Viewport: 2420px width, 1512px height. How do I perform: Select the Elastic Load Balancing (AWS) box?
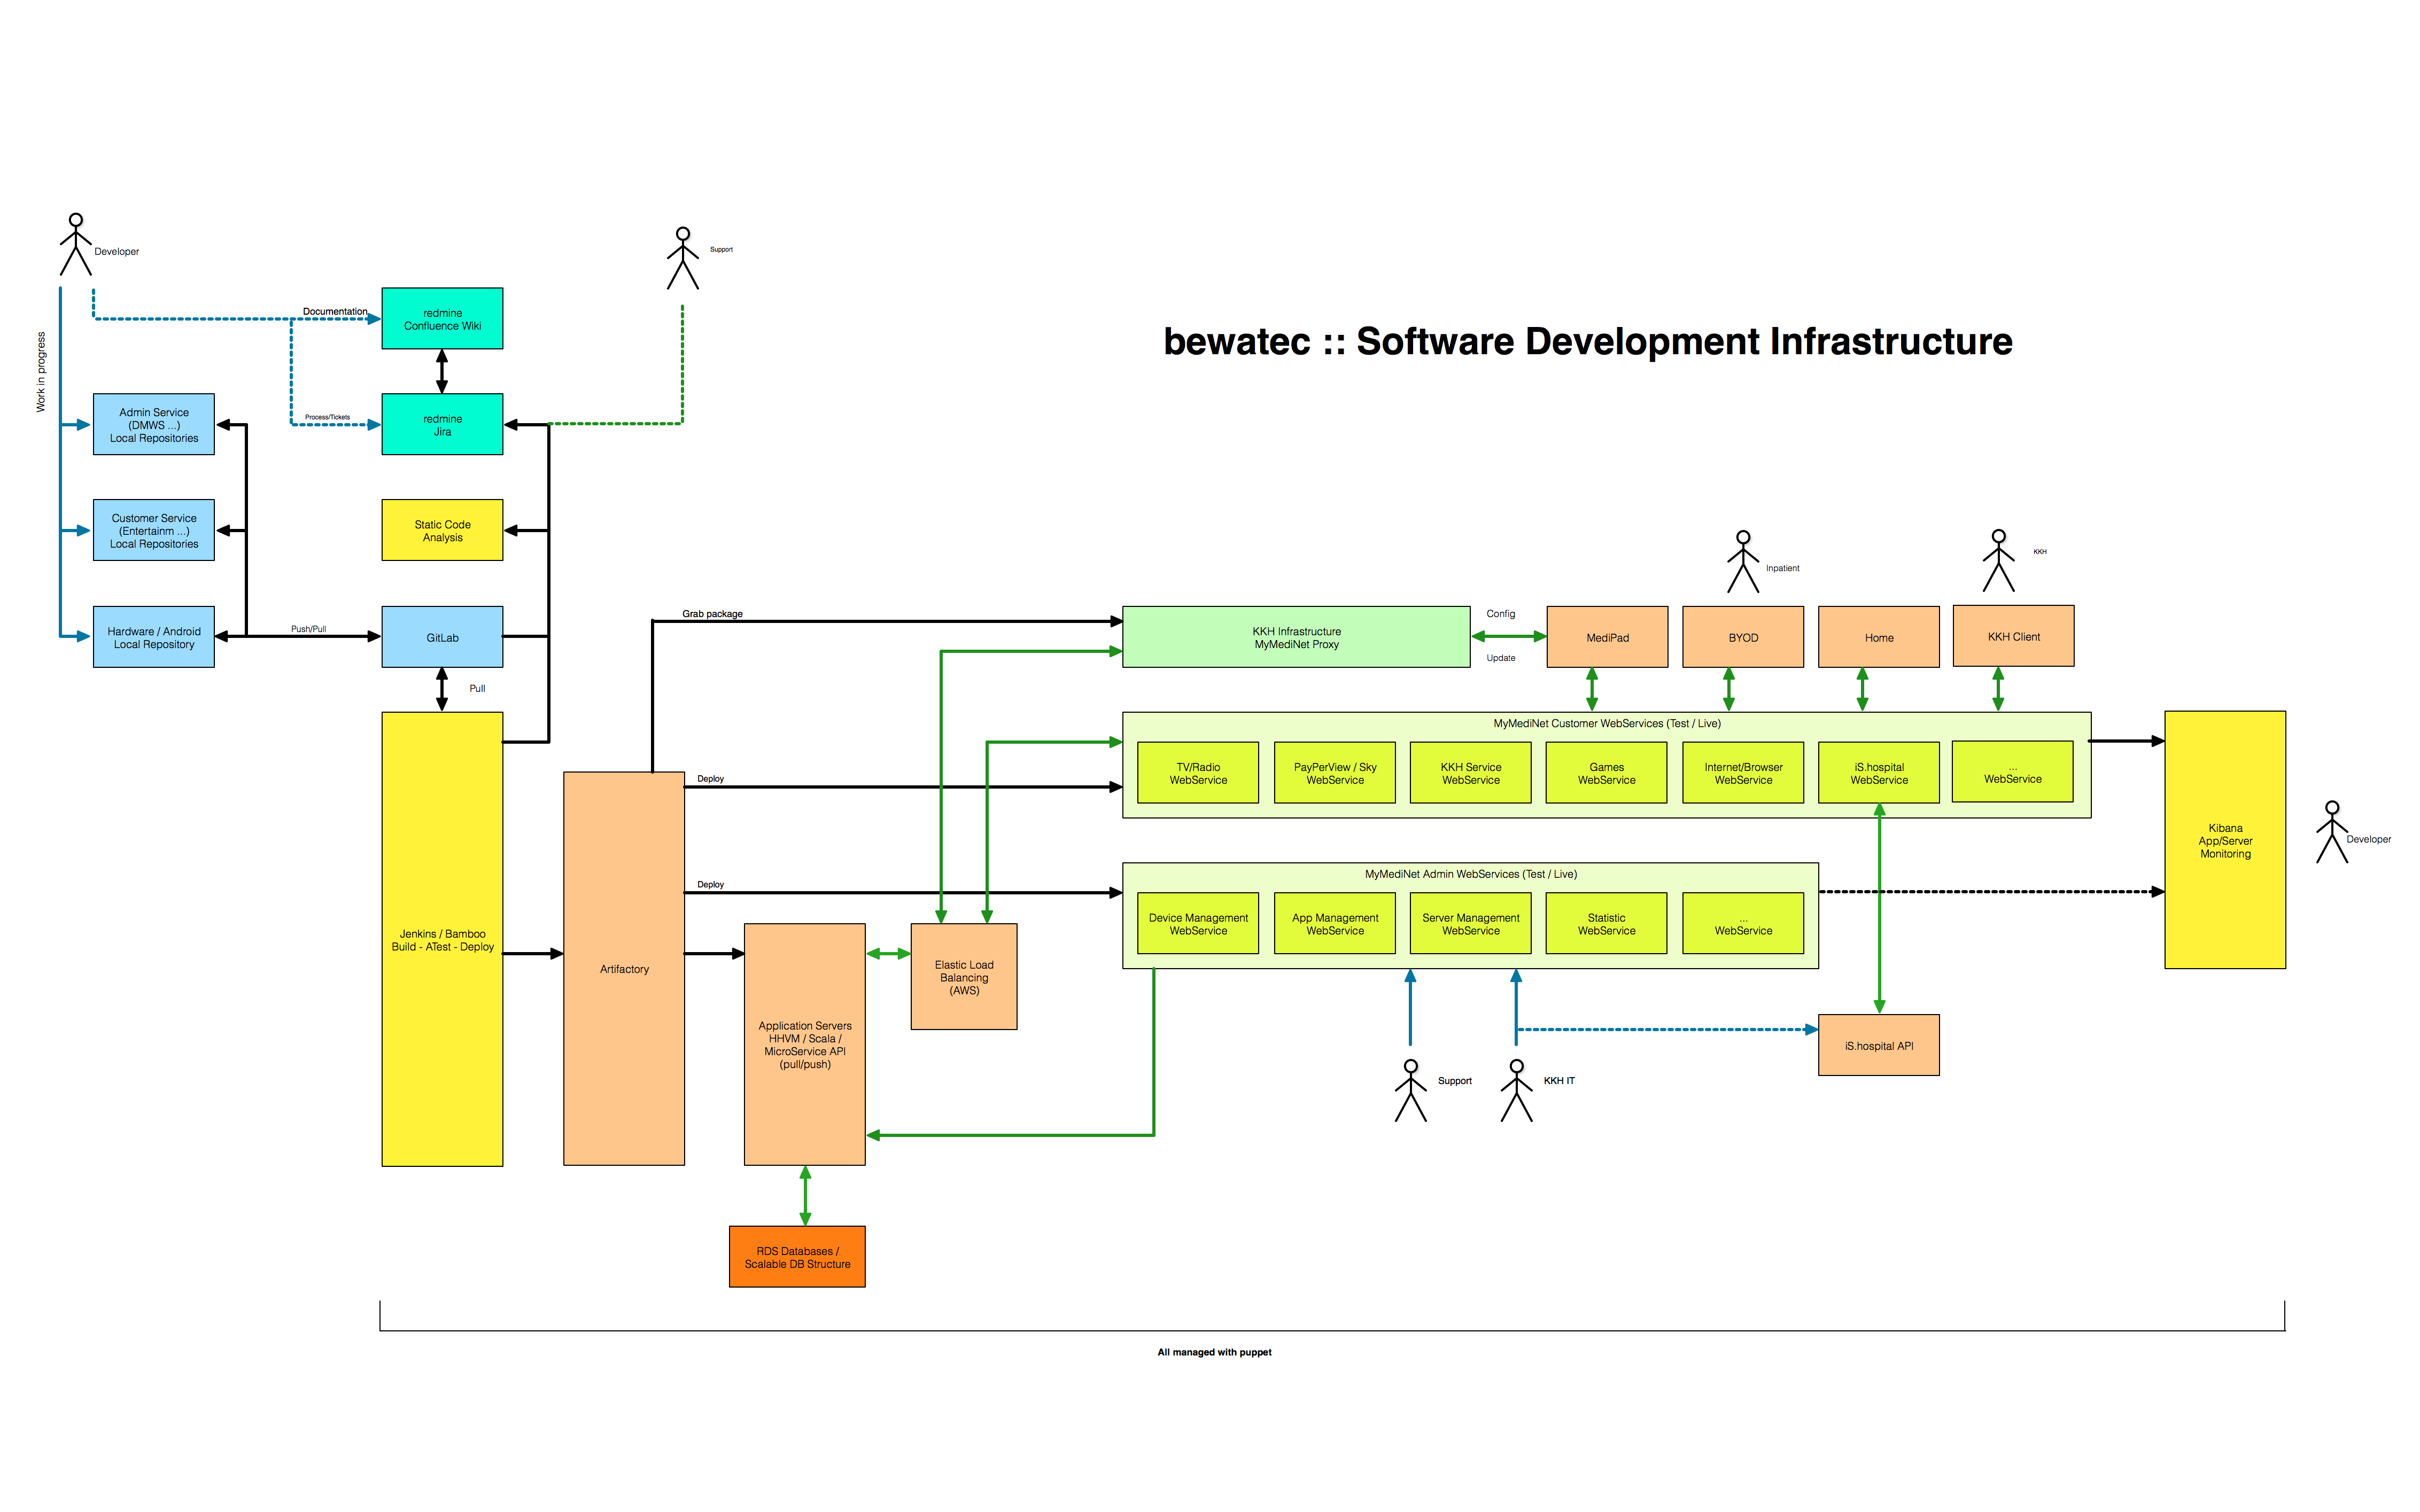964,977
